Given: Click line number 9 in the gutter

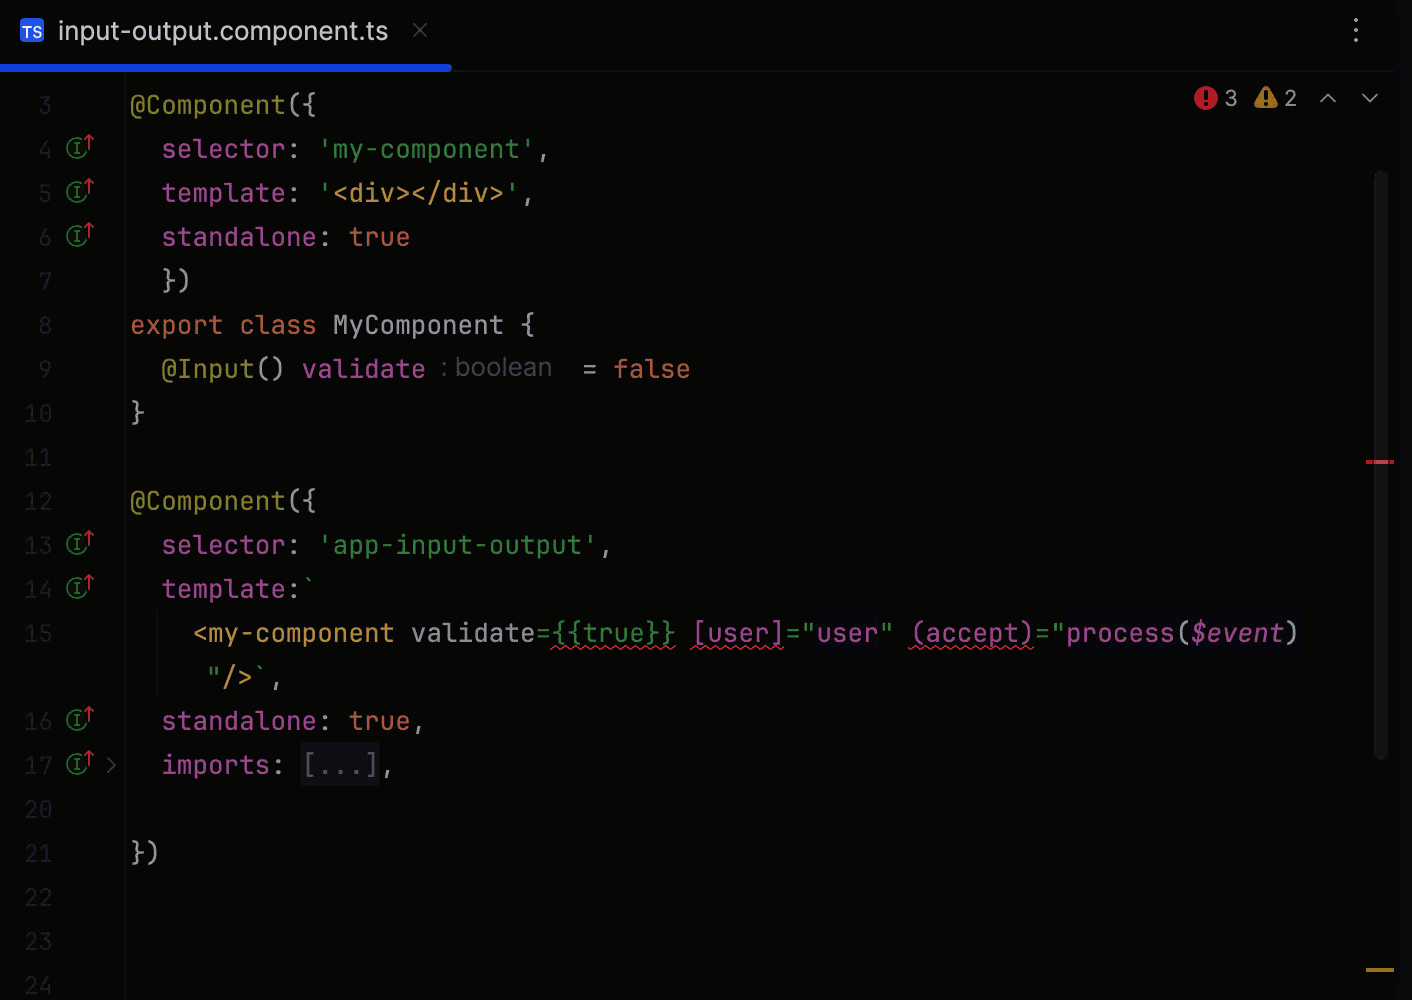Looking at the screenshot, I should (x=44, y=369).
